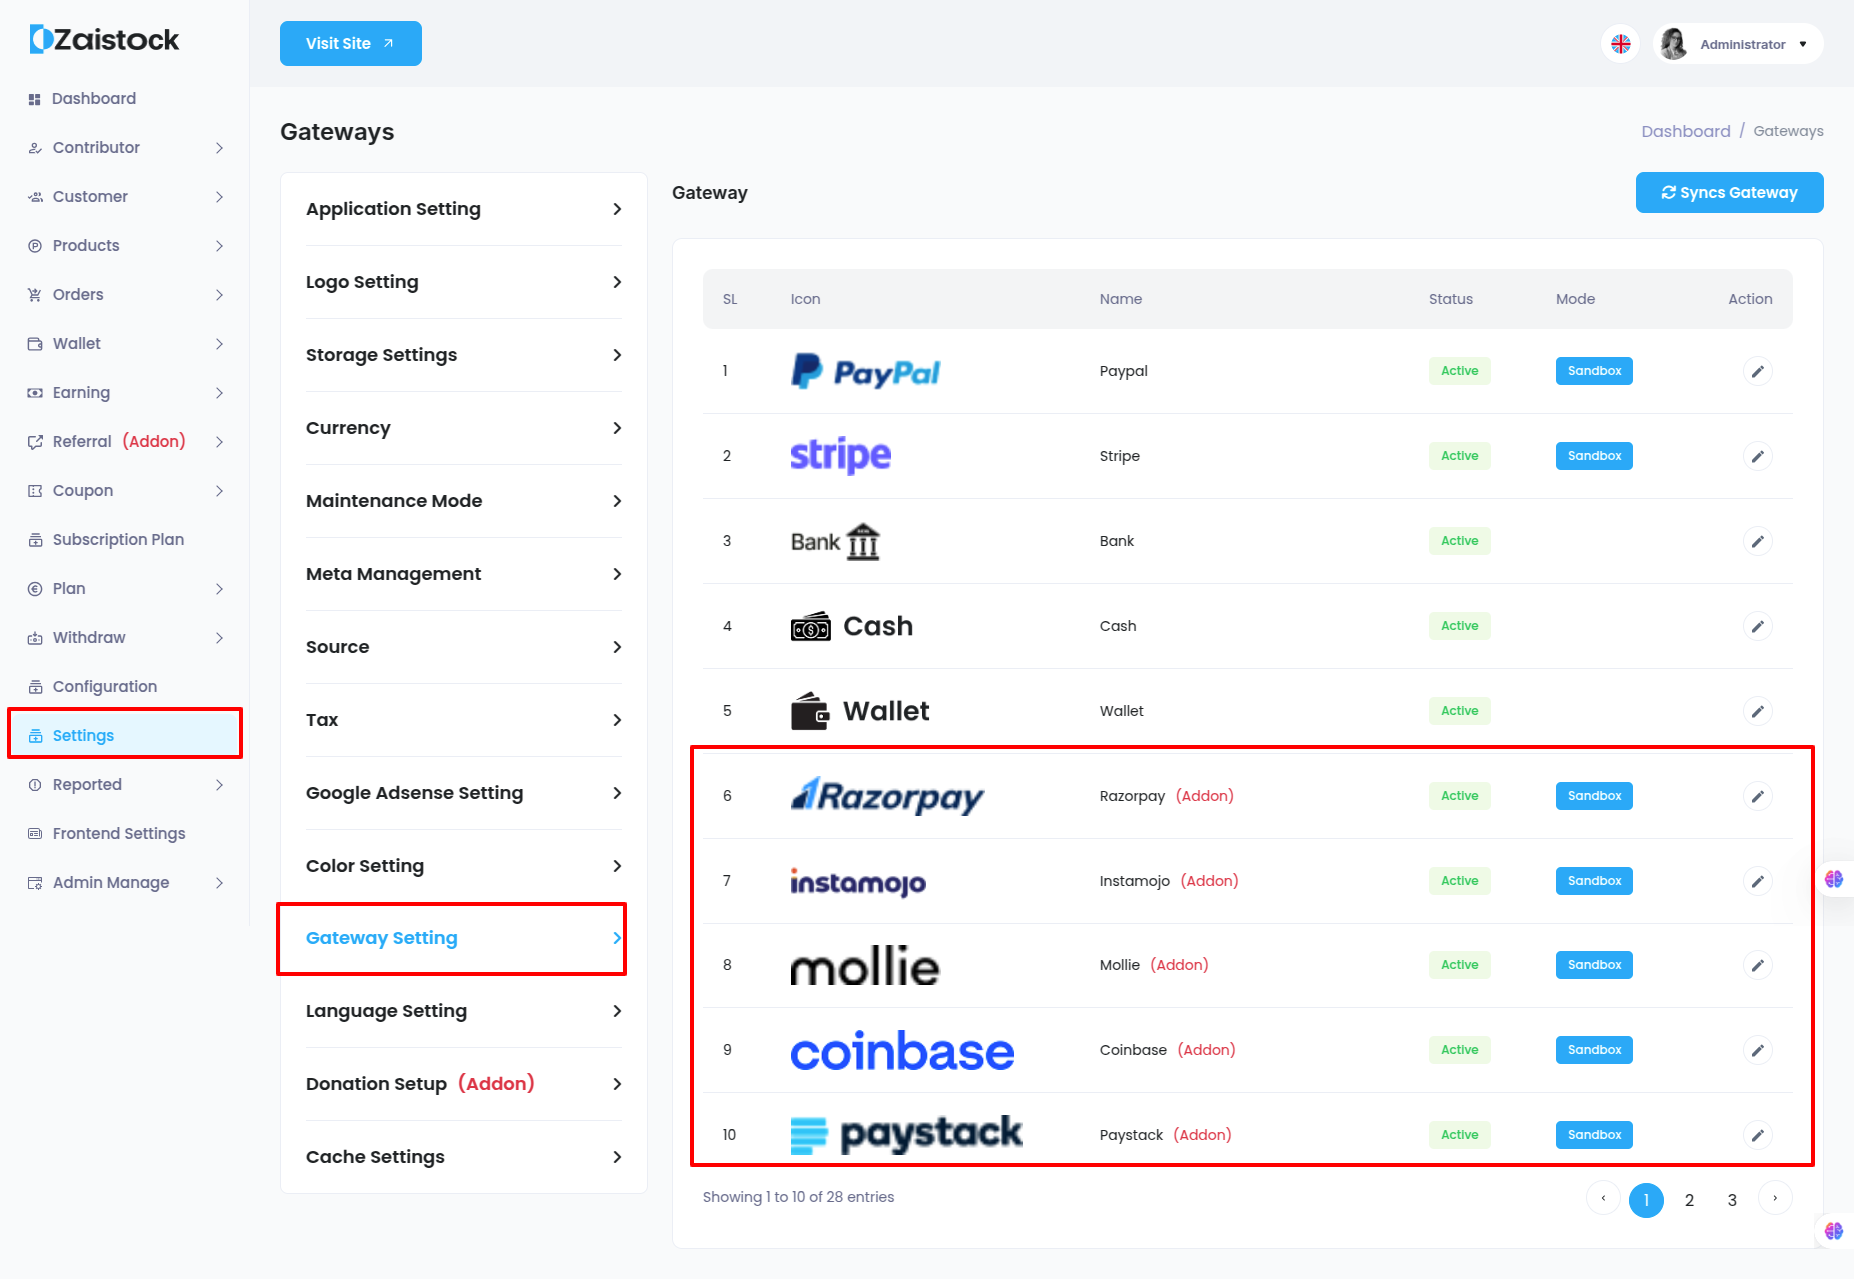Click the Dashboard sidebar icon
The image size is (1854, 1280).
click(x=34, y=99)
